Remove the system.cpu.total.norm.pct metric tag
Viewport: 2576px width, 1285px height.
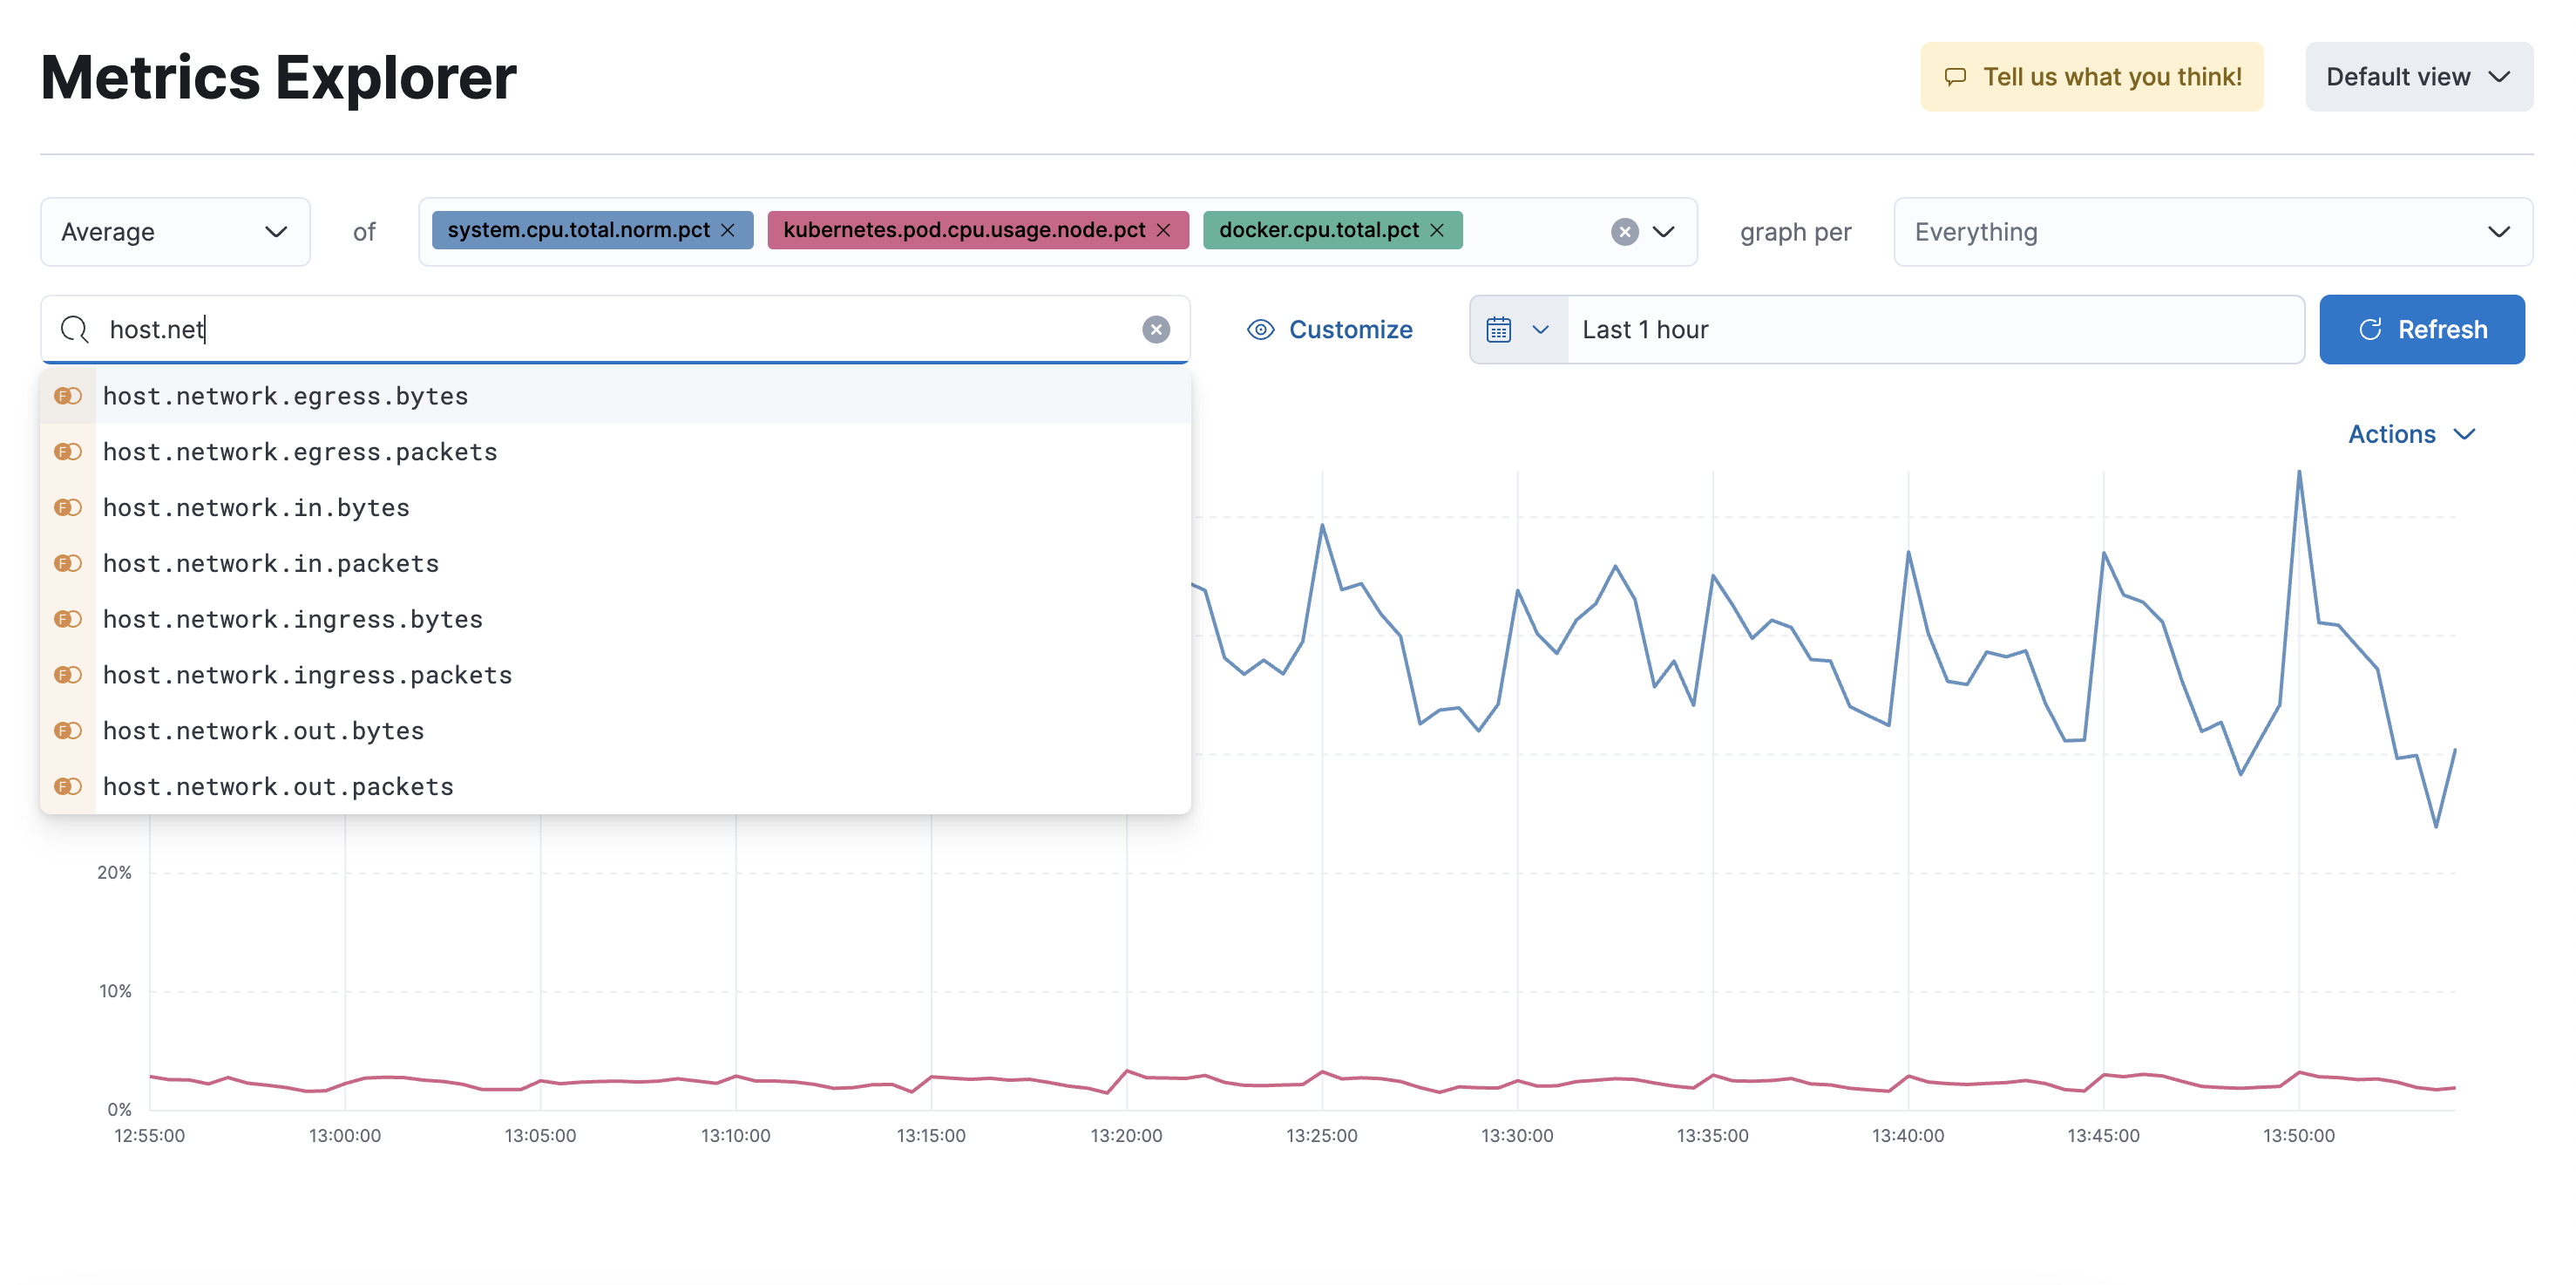click(728, 230)
